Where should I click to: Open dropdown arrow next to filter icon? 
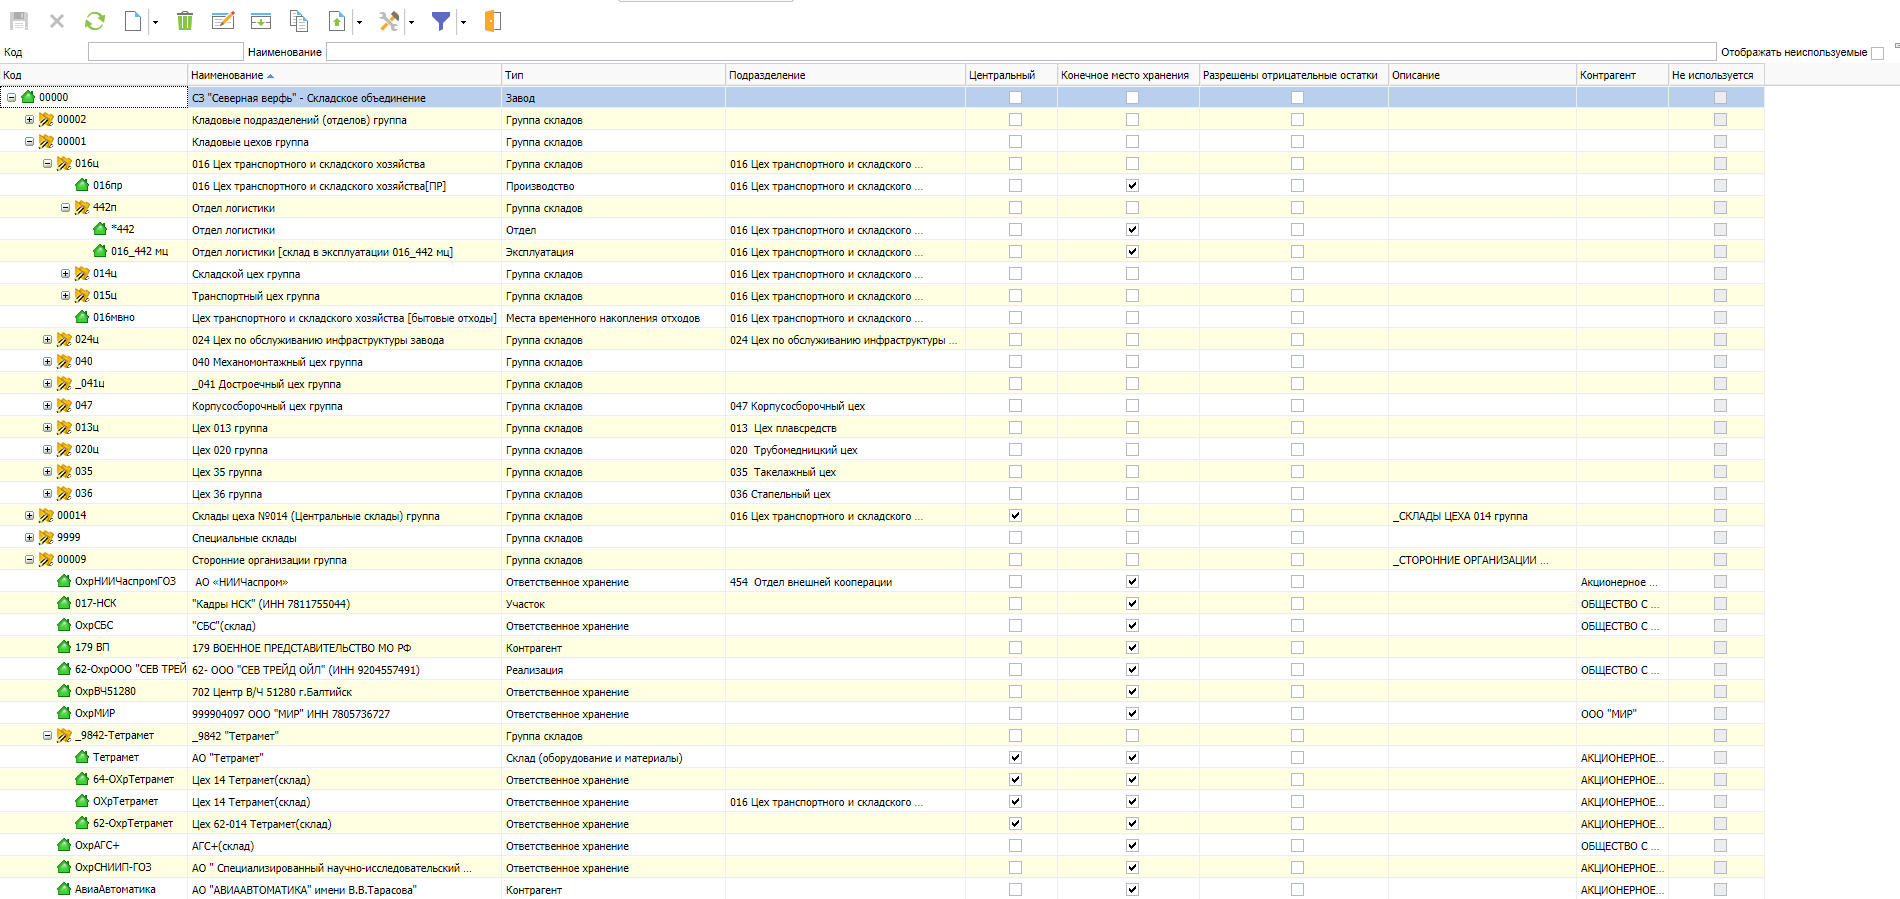tap(463, 22)
